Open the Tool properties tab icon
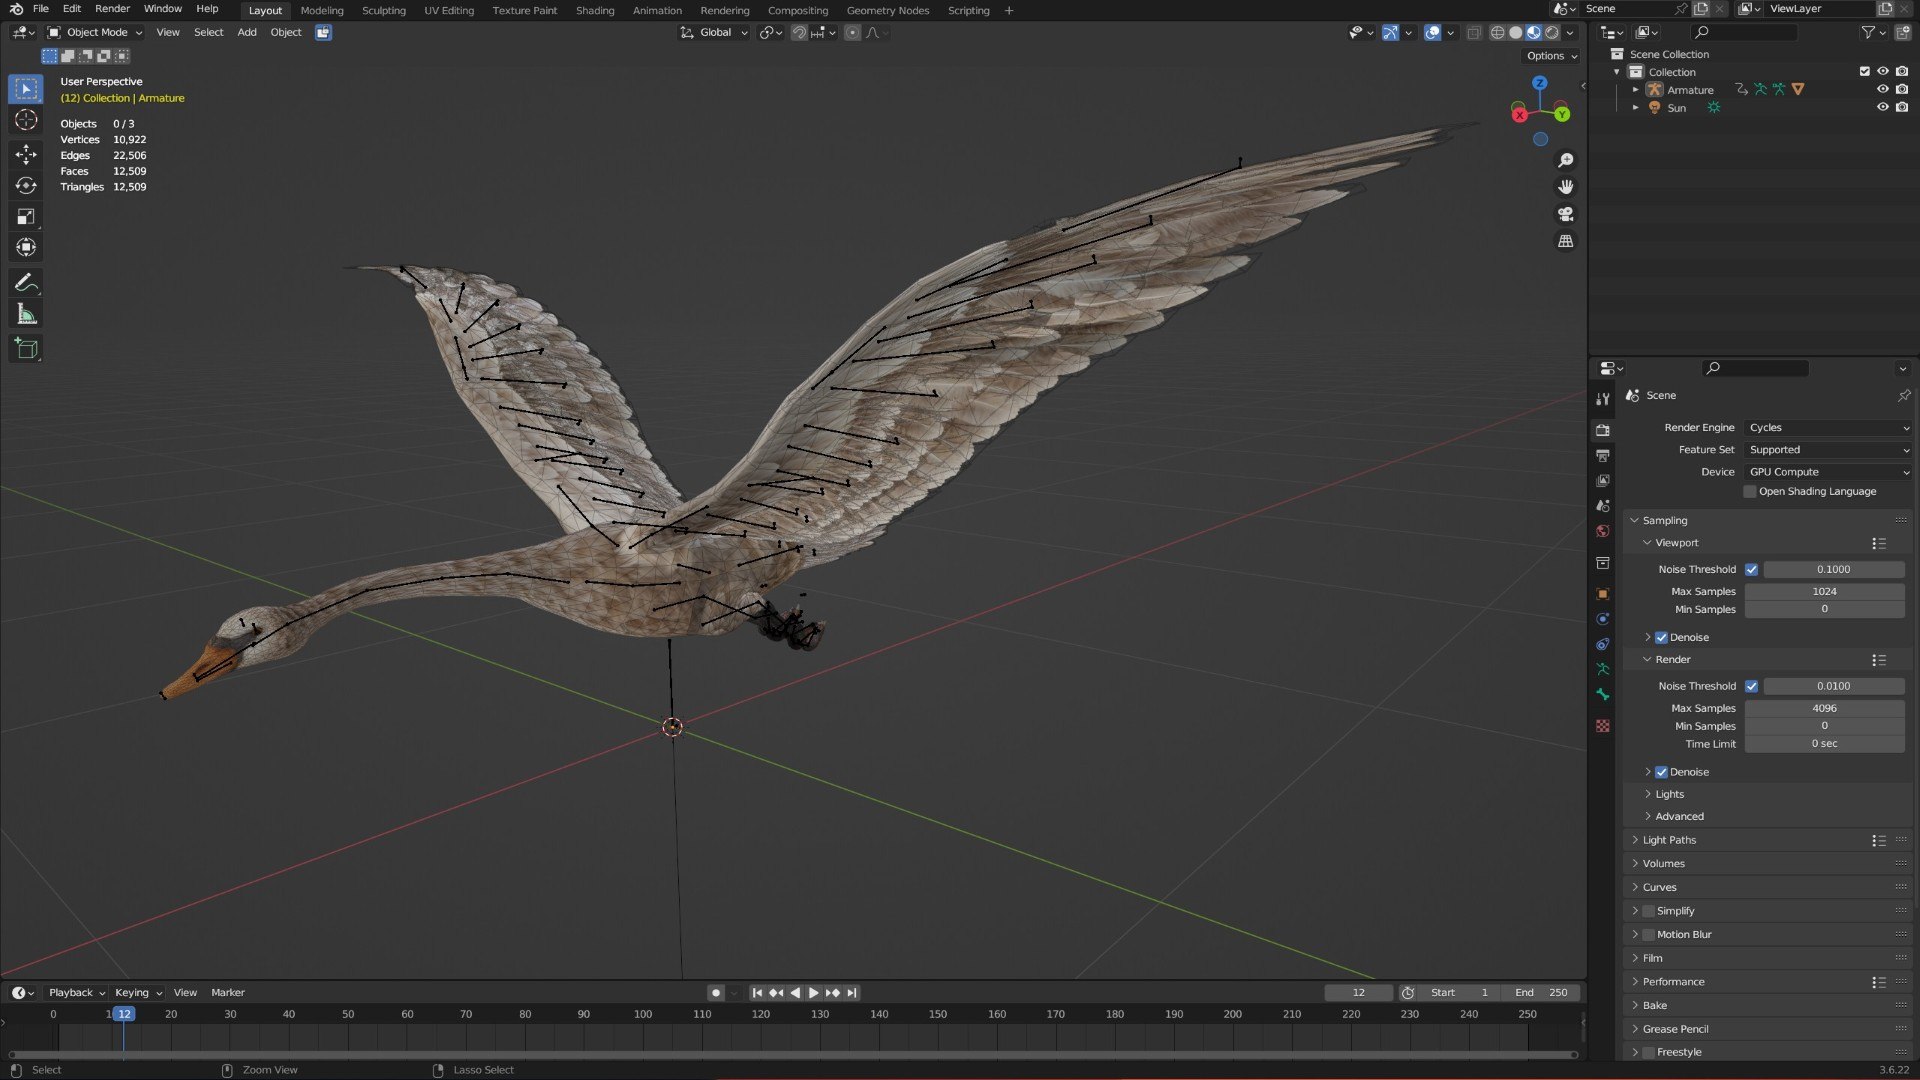Image resolution: width=1920 pixels, height=1080 pixels. 1603,399
